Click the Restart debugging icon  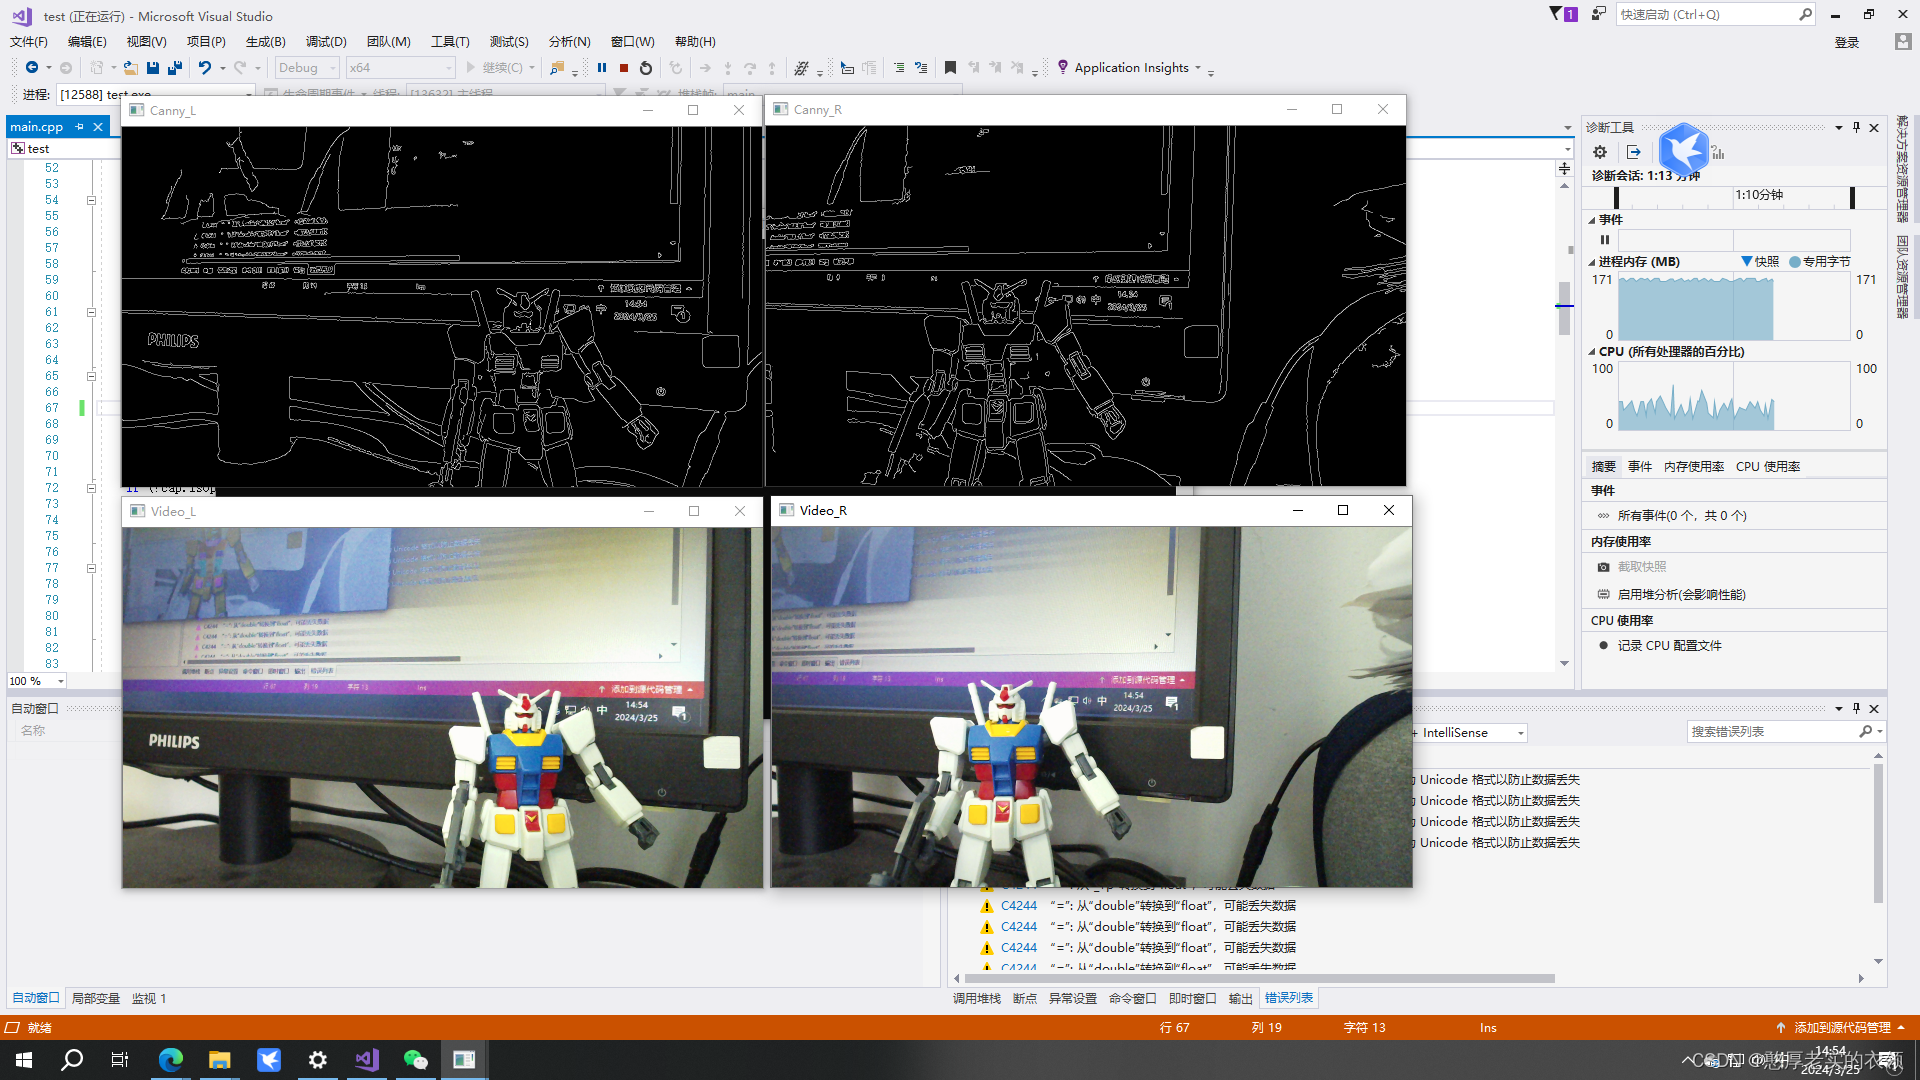[646, 68]
